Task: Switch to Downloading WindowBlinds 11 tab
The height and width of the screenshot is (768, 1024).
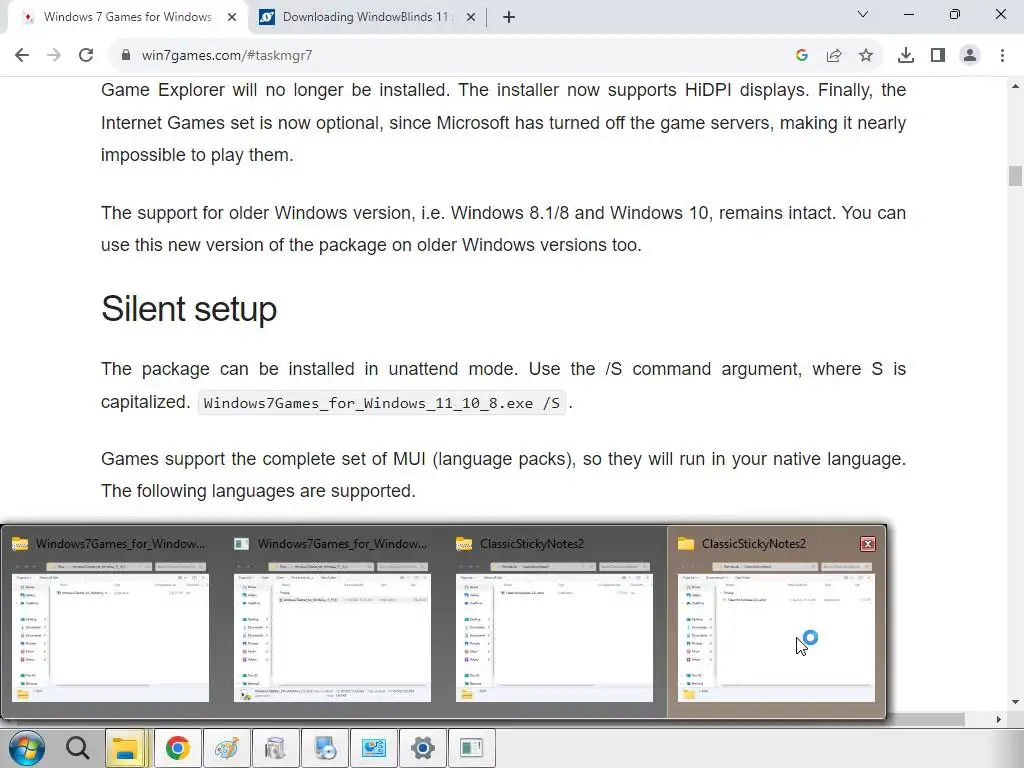Action: coord(368,17)
